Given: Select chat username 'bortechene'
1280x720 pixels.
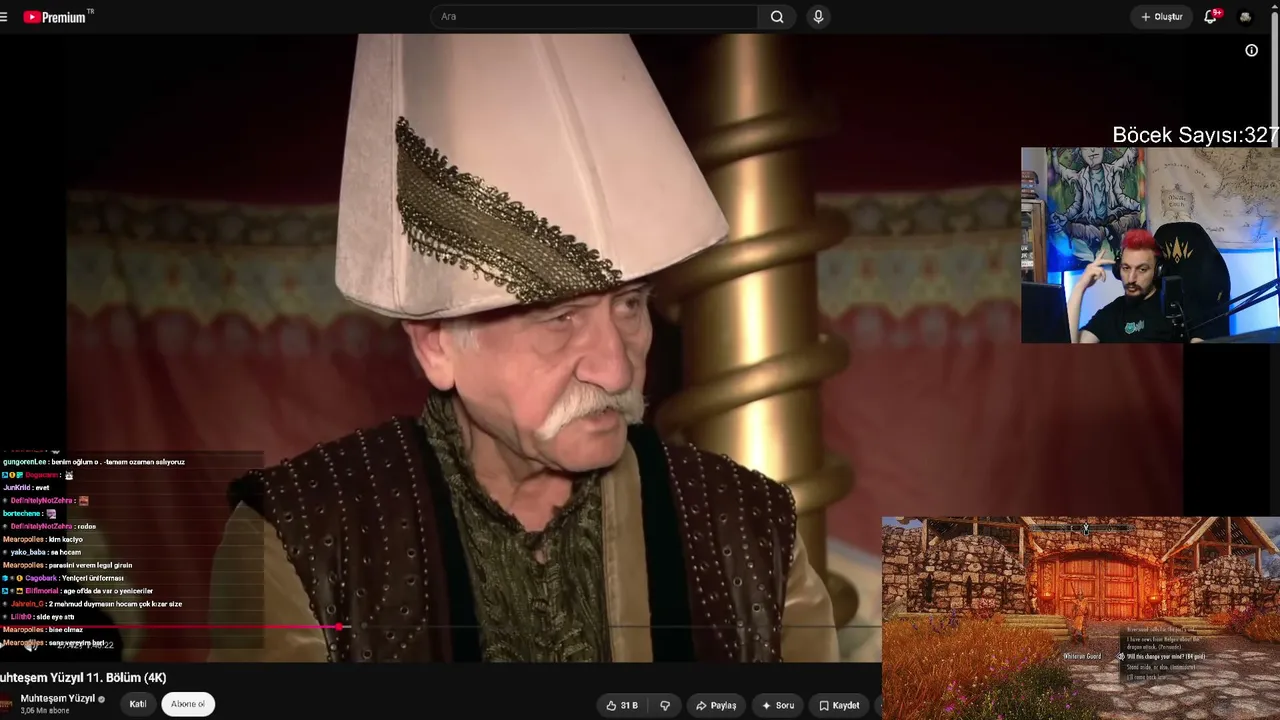Looking at the screenshot, I should 22,513.
